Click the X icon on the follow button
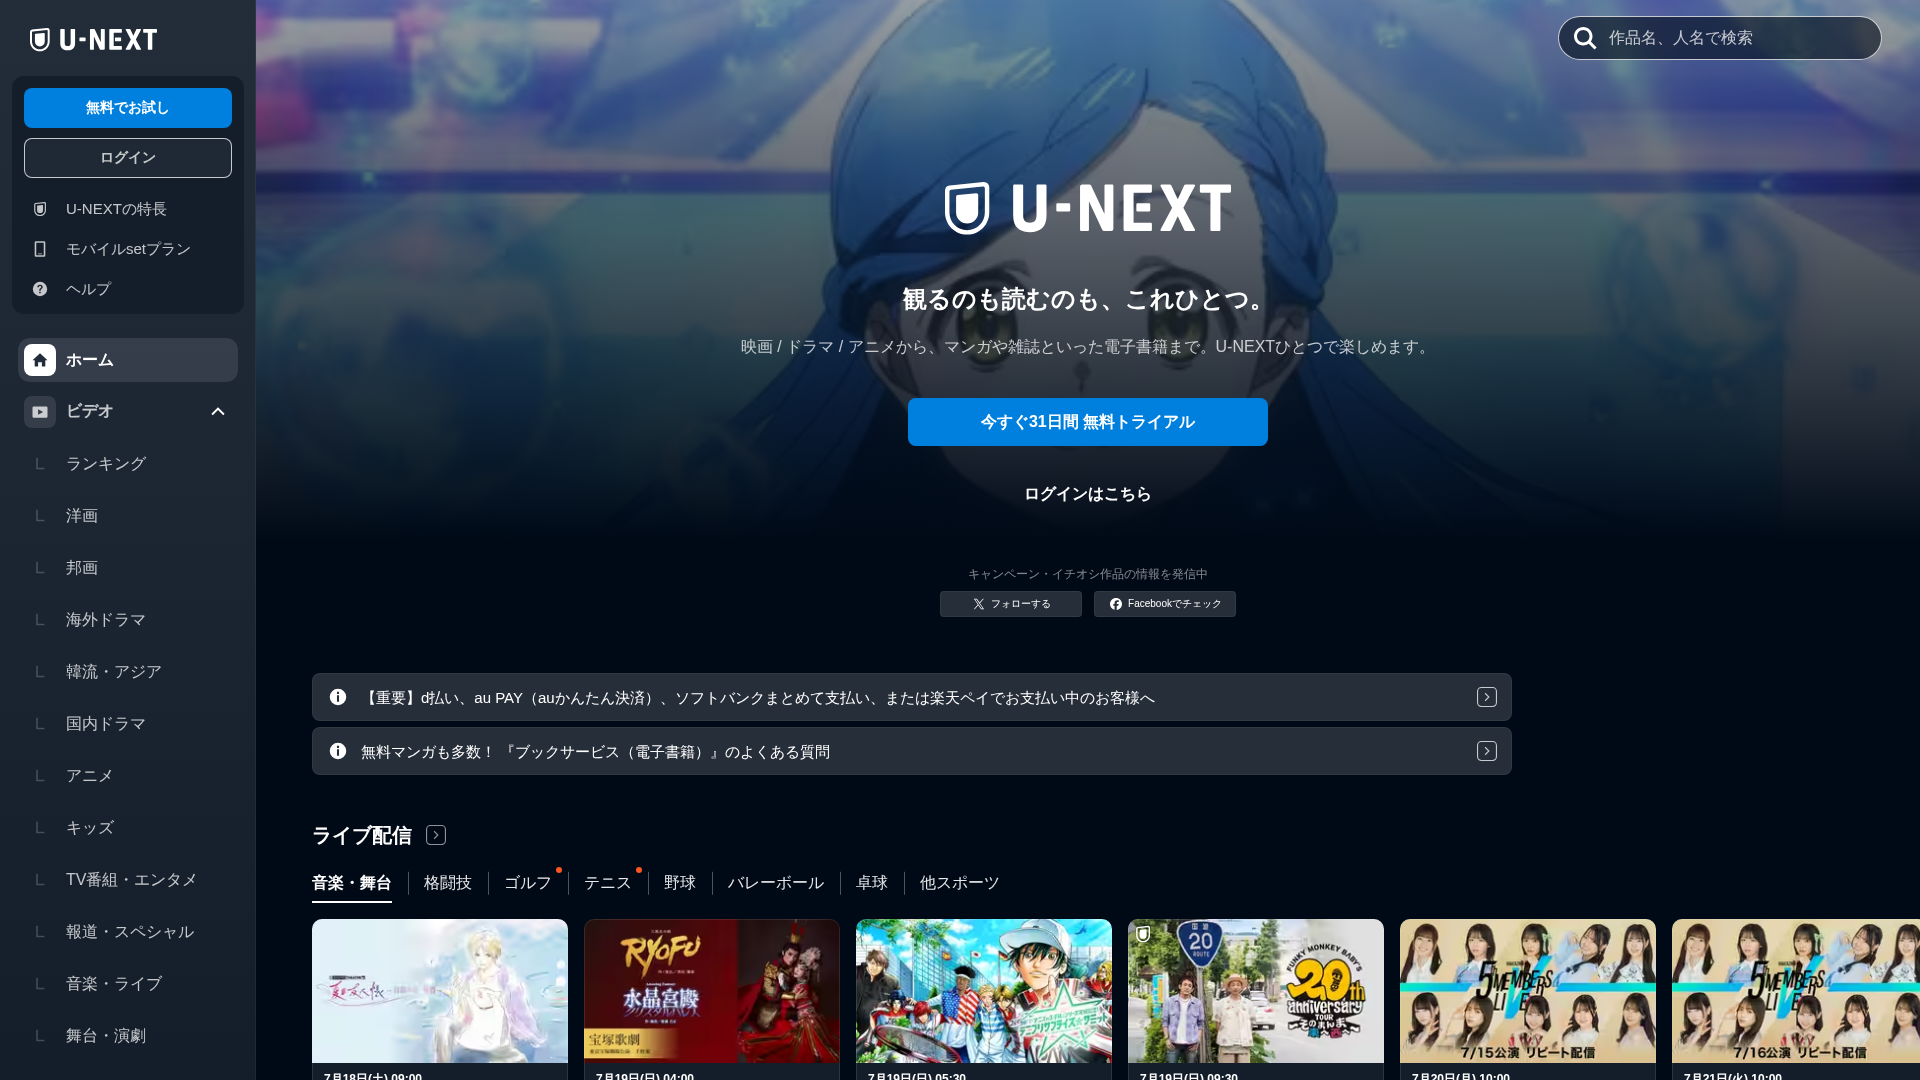The height and width of the screenshot is (1080, 1920). click(x=979, y=604)
